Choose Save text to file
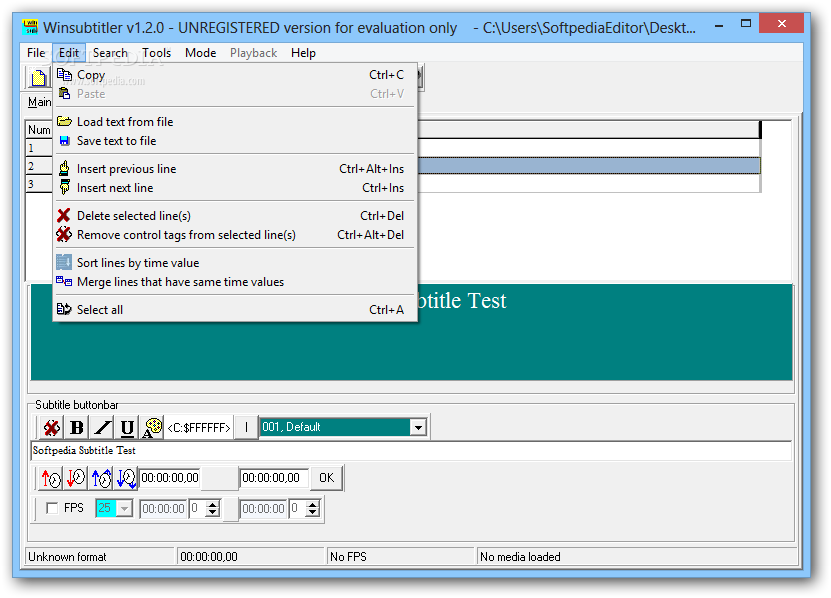 [235, 140]
